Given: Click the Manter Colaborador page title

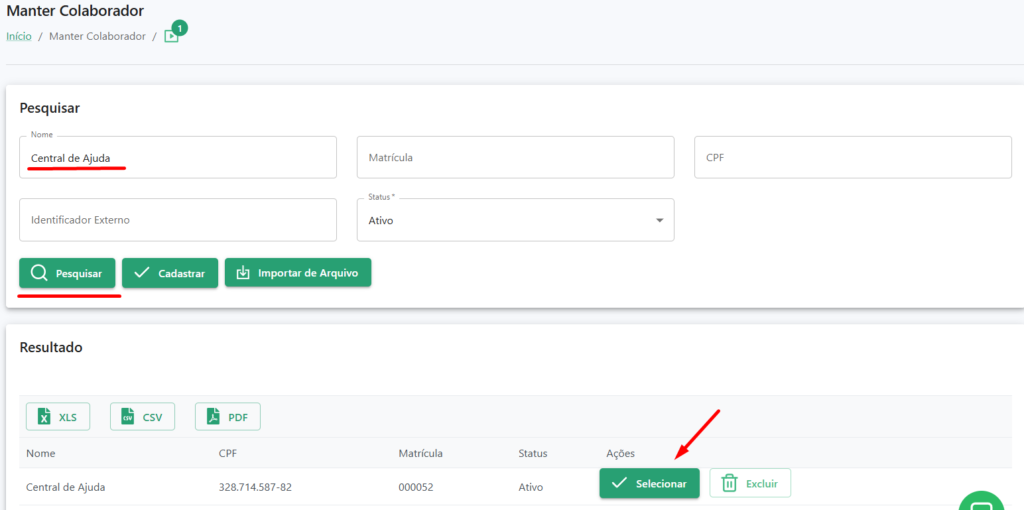Looking at the screenshot, I should (x=75, y=10).
